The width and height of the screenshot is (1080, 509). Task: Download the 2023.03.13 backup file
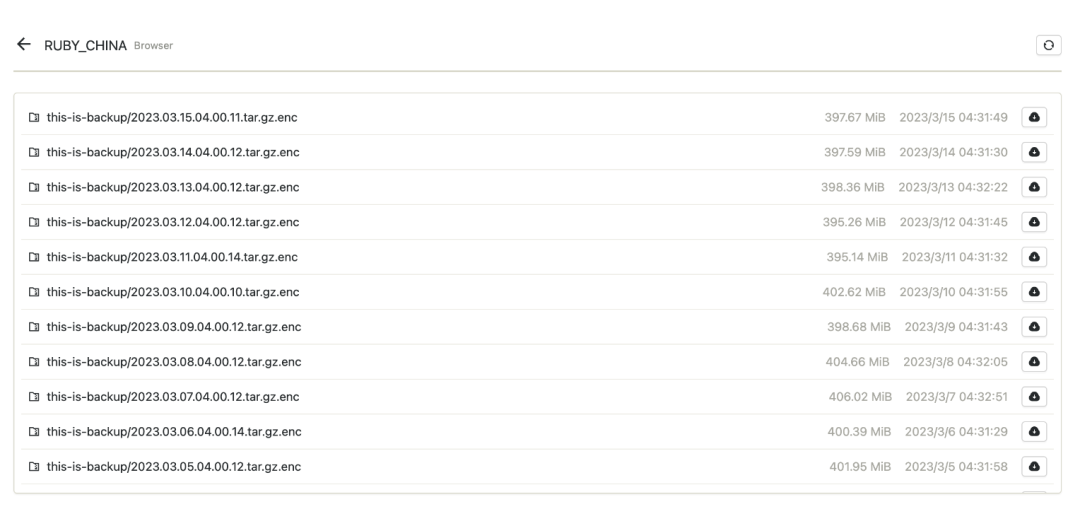click(1034, 187)
